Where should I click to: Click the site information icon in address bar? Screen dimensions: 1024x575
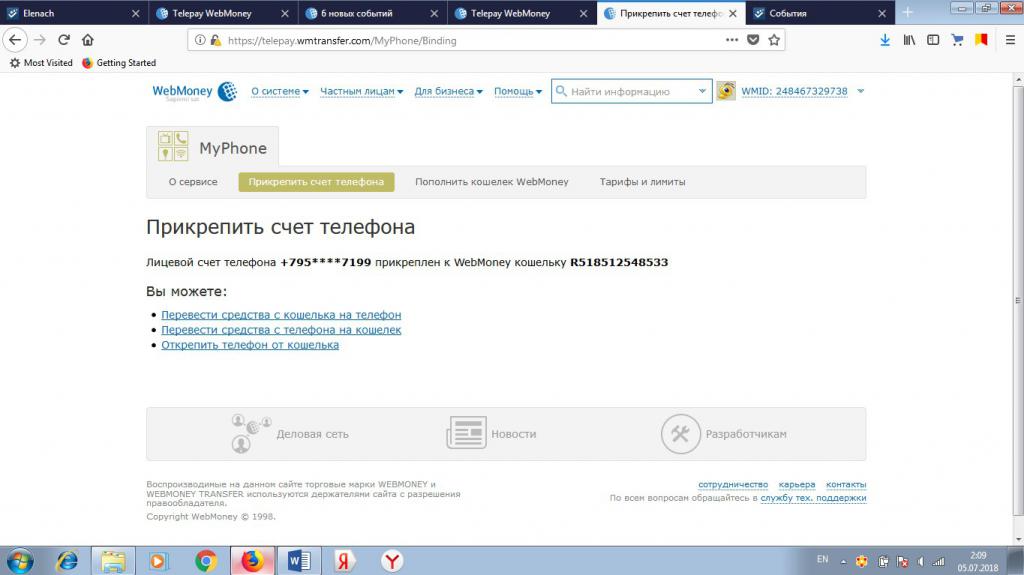click(200, 41)
